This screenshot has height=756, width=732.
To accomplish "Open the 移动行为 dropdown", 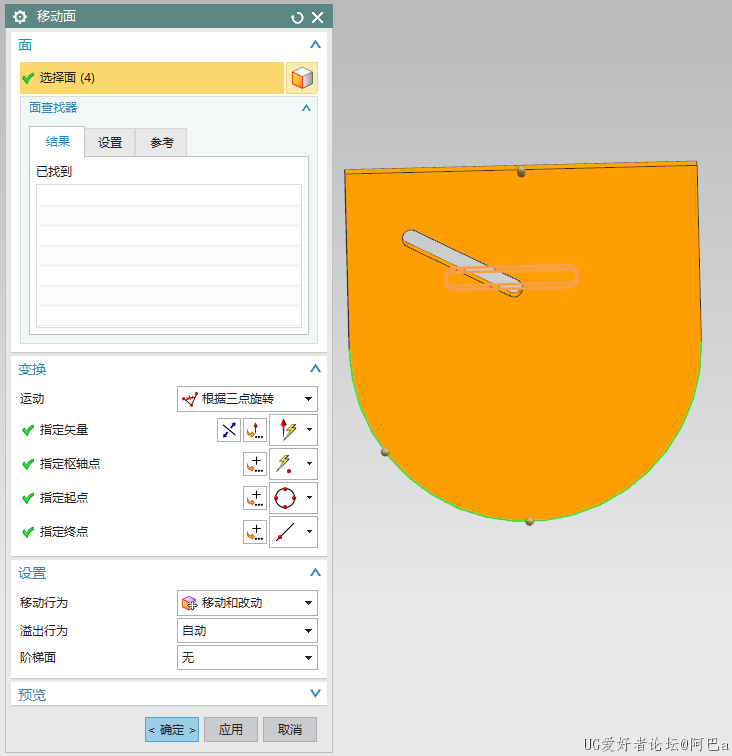I will [247, 603].
